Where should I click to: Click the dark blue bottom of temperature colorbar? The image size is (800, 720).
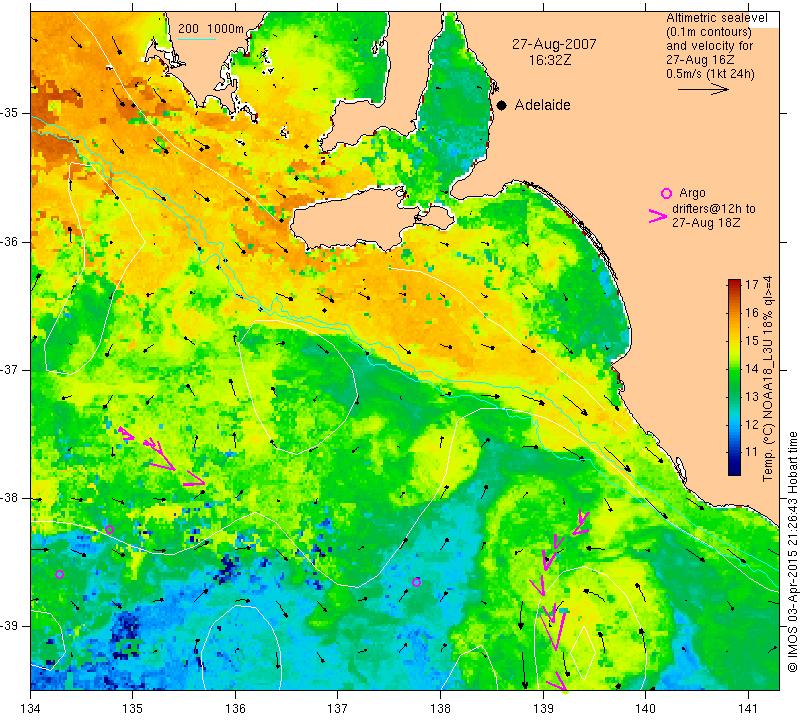point(734,470)
